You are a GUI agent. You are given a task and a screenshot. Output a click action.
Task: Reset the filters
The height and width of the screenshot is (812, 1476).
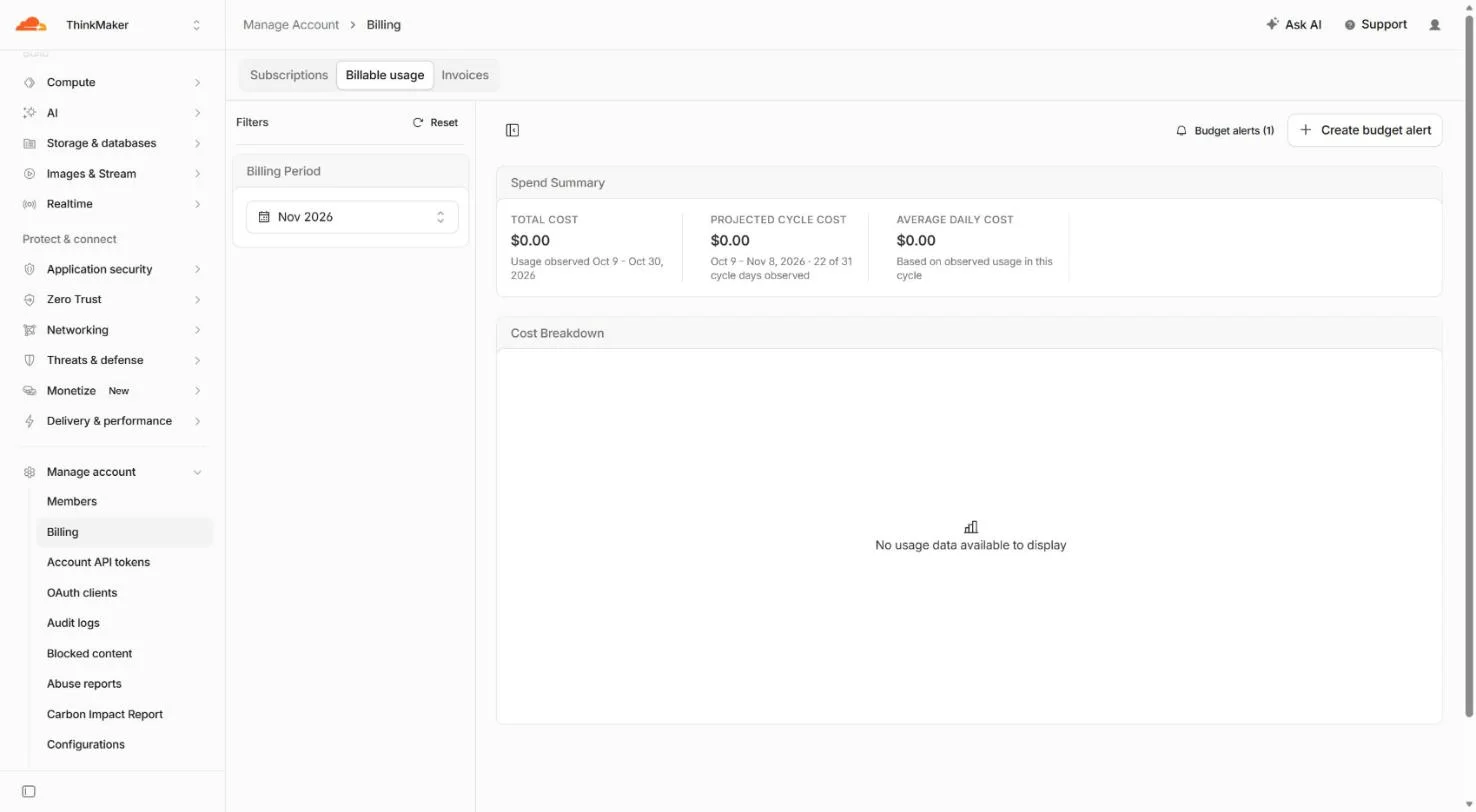click(x=435, y=122)
